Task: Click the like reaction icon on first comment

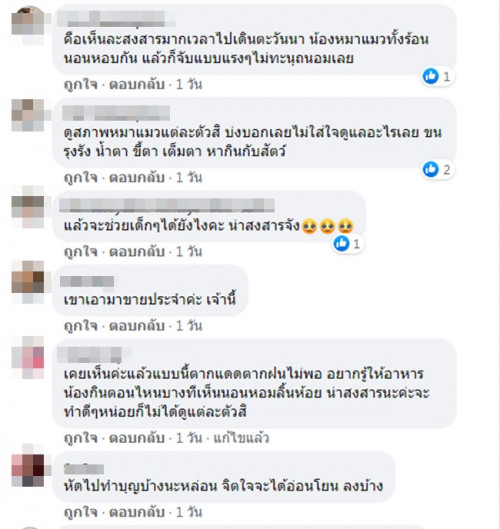Action: pos(431,76)
